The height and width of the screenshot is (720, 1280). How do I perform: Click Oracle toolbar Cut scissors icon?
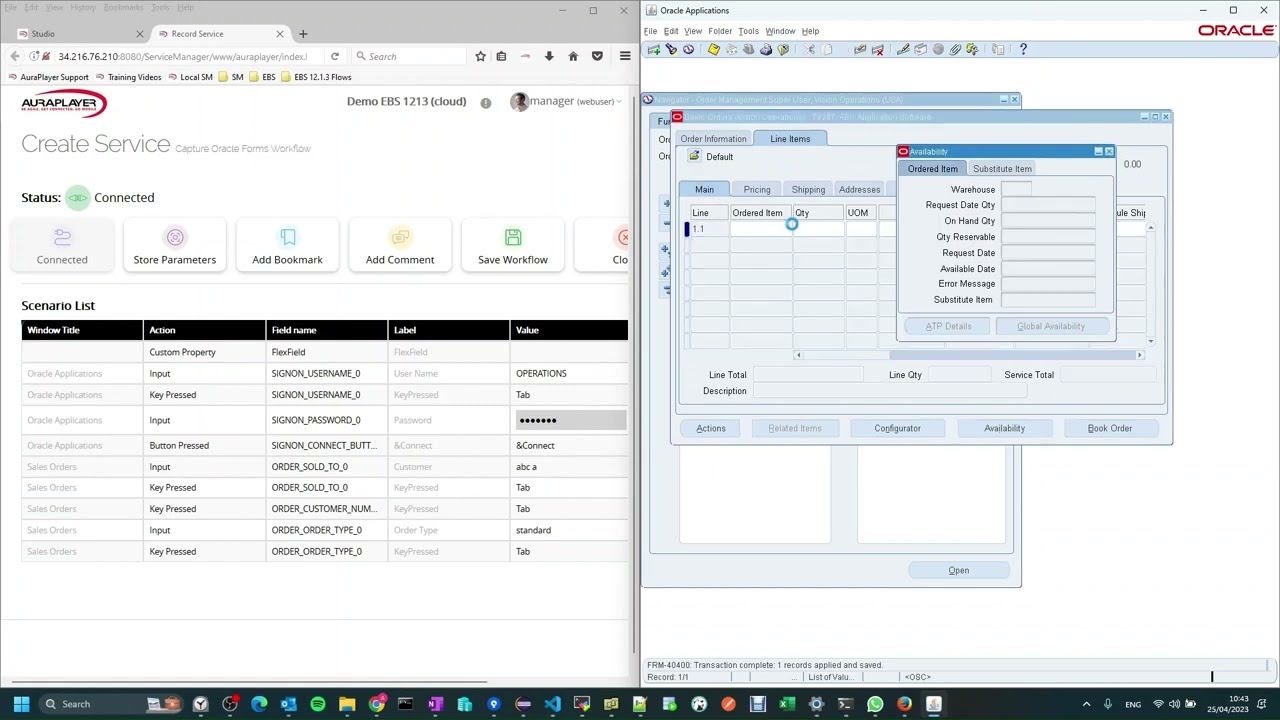[x=811, y=49]
